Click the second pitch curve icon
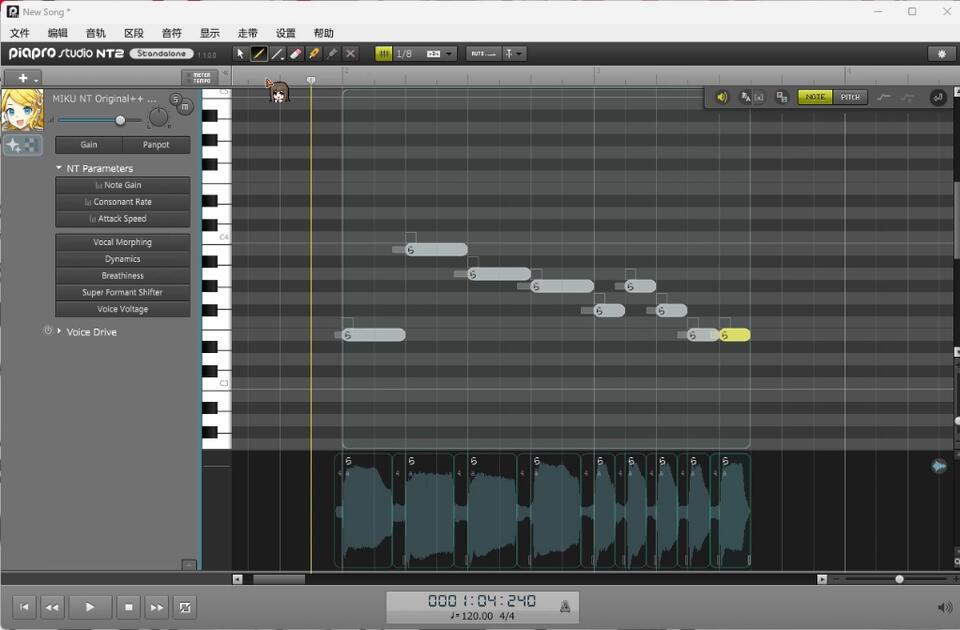The height and width of the screenshot is (630, 960). pyautogui.click(x=908, y=97)
